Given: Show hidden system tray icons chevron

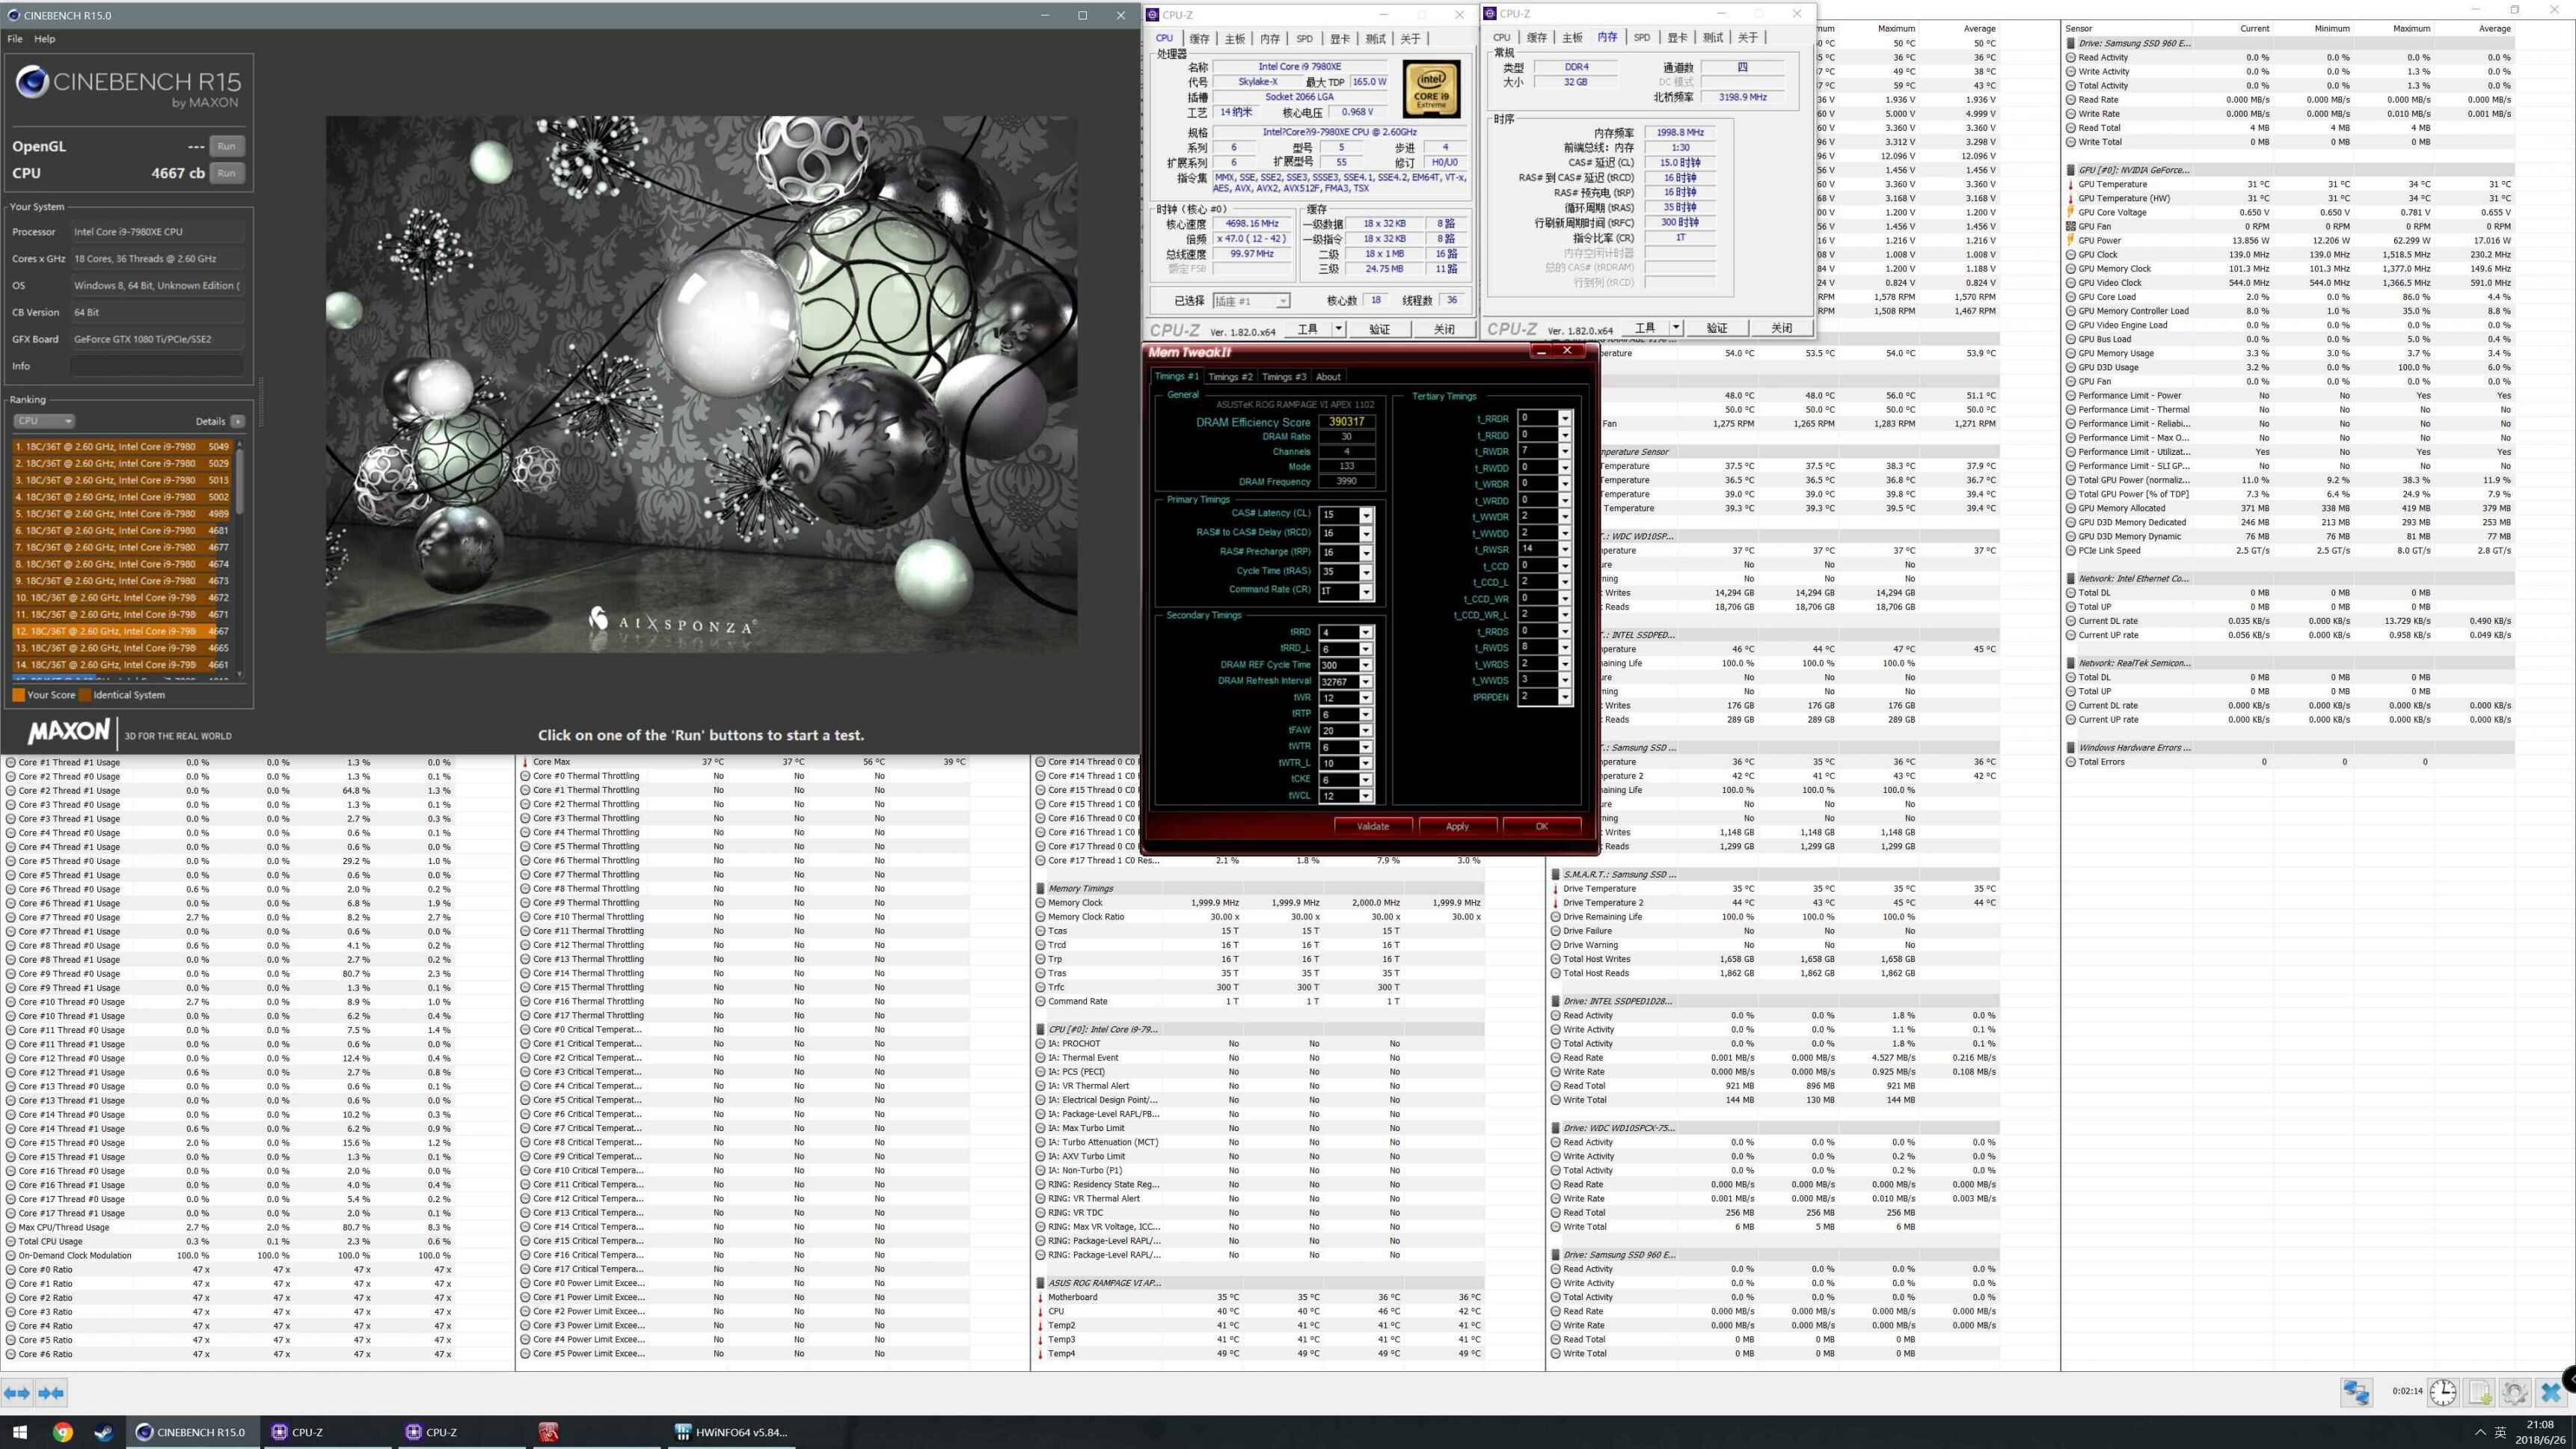Looking at the screenshot, I should [2480, 1432].
